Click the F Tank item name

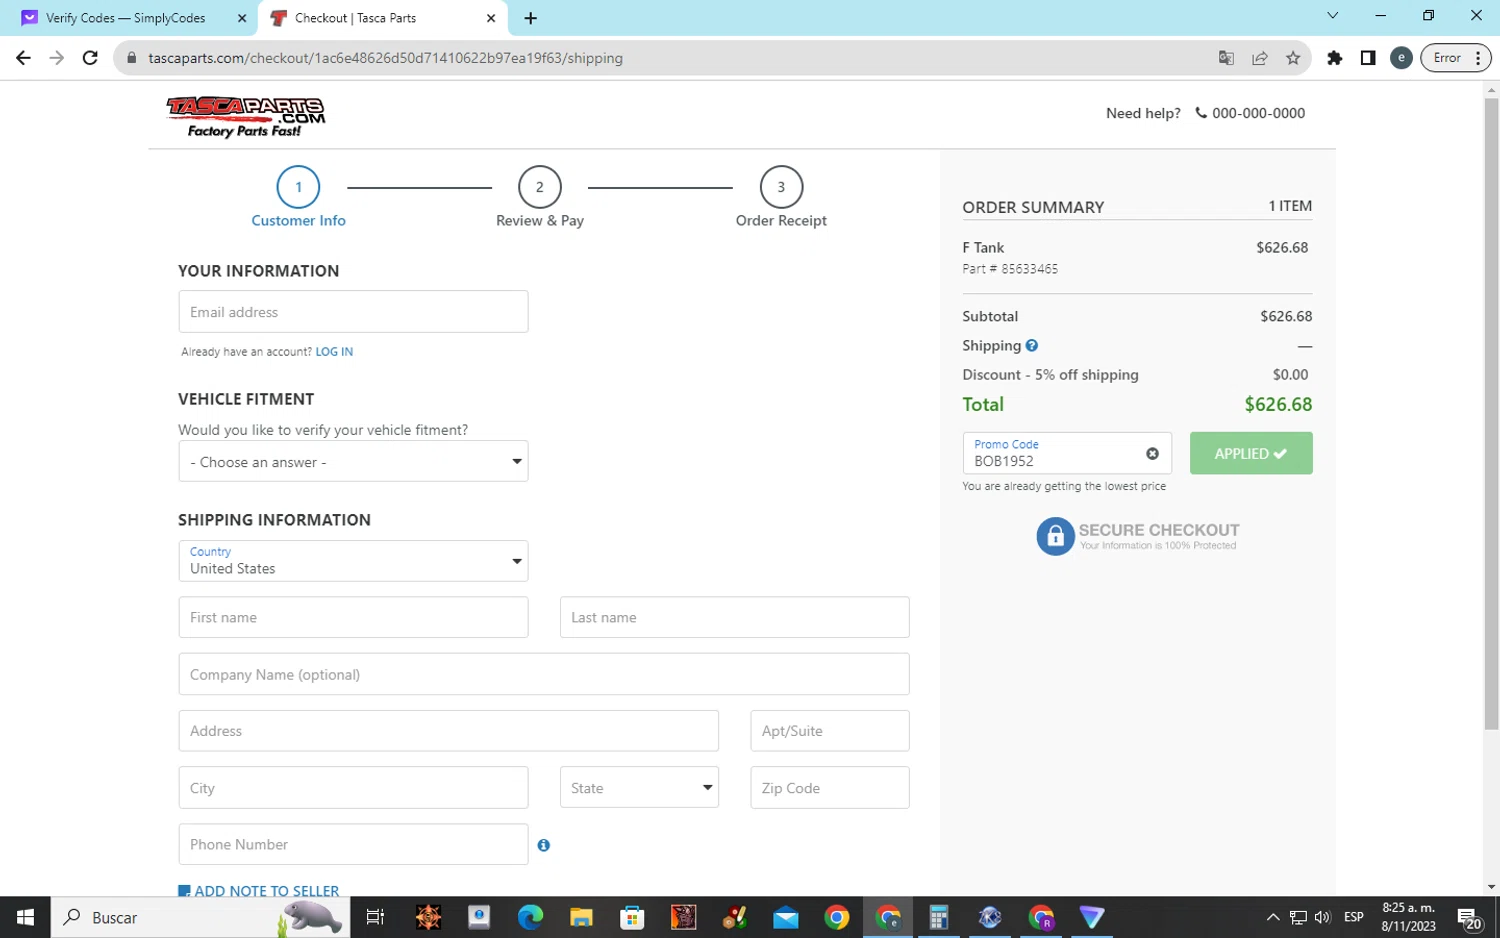(983, 248)
